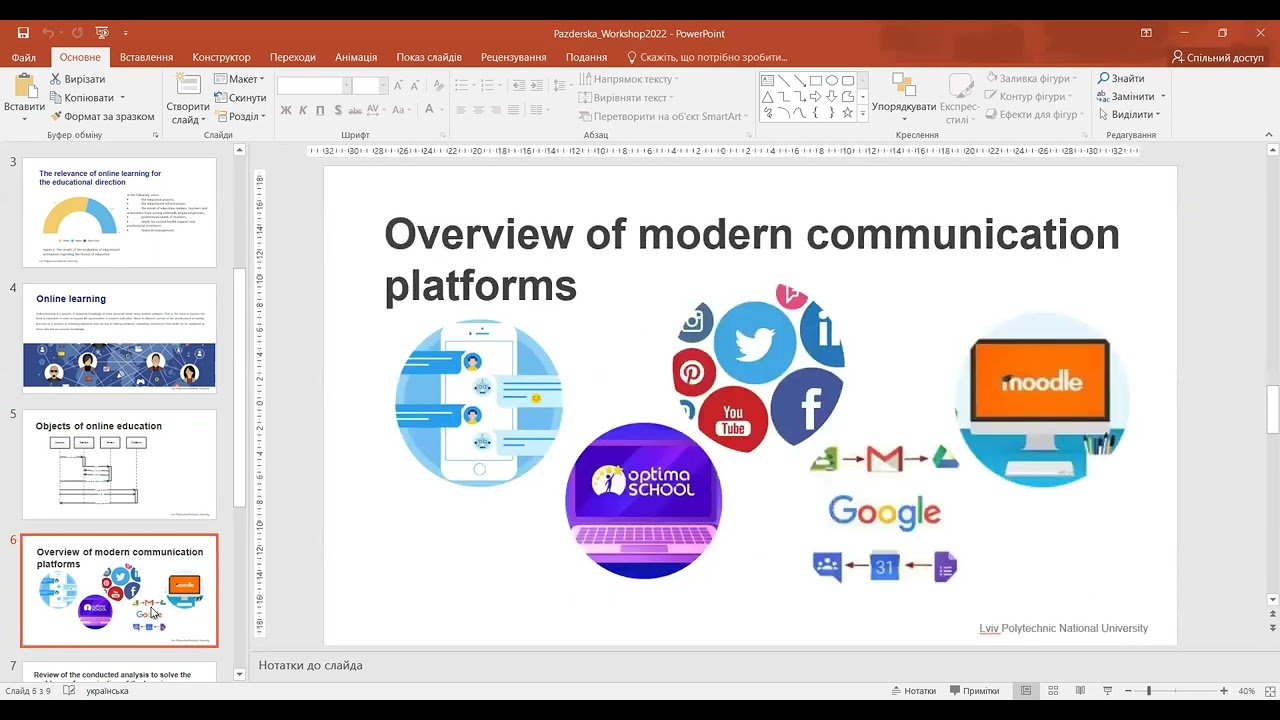Pick the triangle shape in shapes gallery
Image resolution: width=1280 pixels, height=720 pixels.
(768, 97)
